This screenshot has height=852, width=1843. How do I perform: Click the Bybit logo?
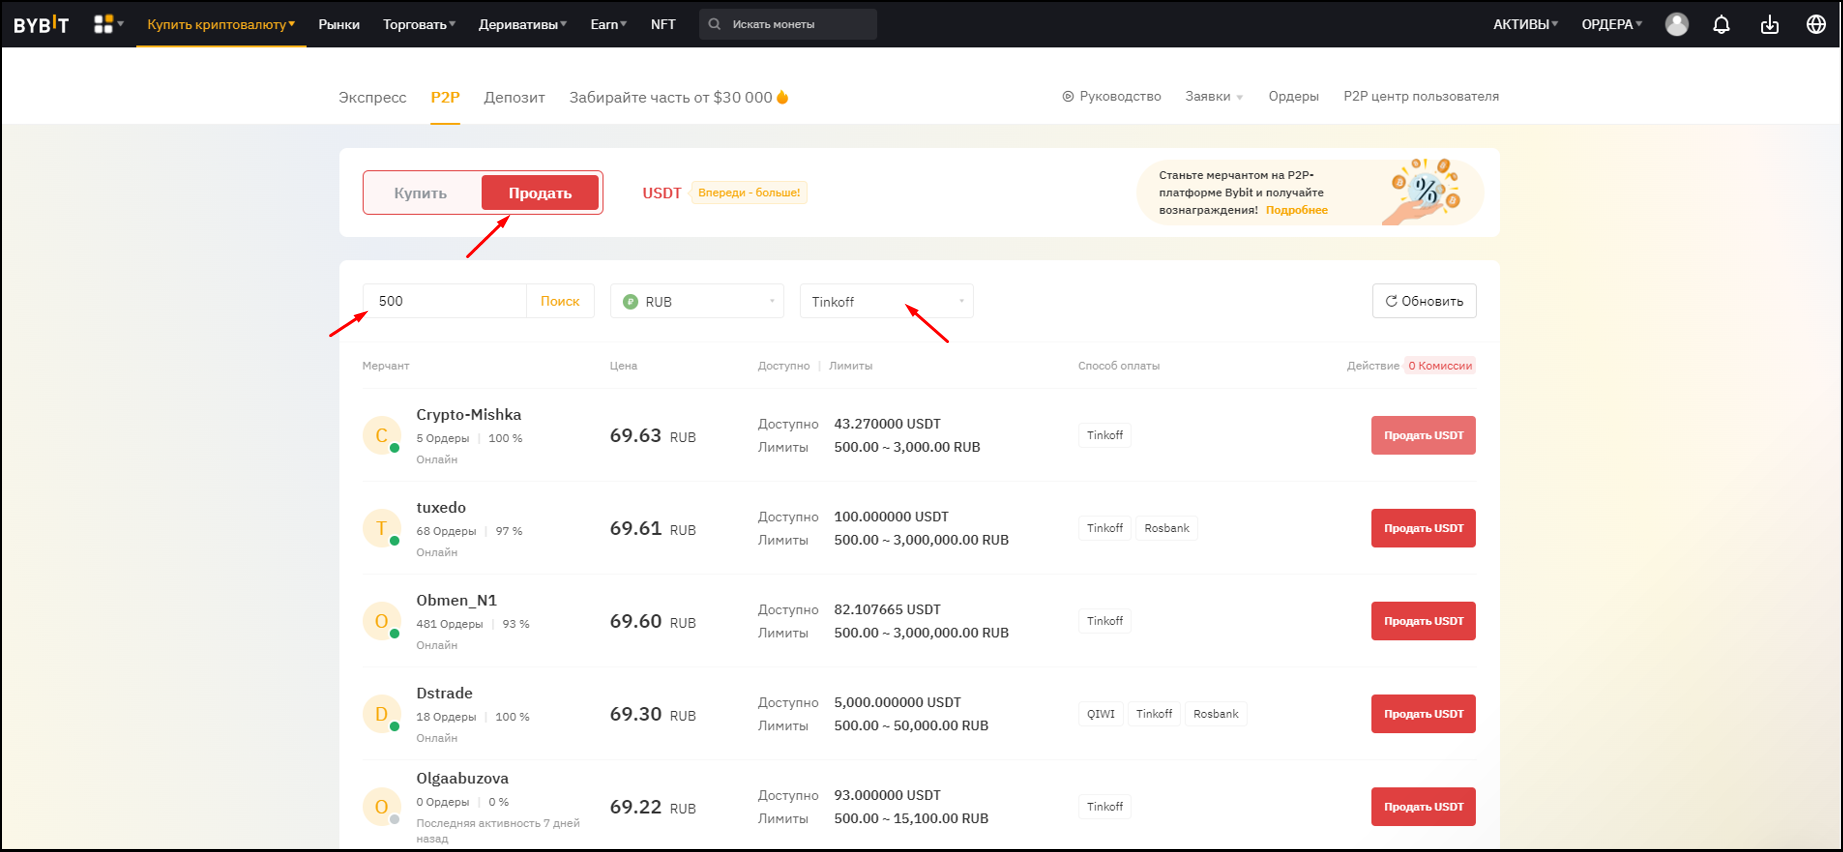coord(41,25)
